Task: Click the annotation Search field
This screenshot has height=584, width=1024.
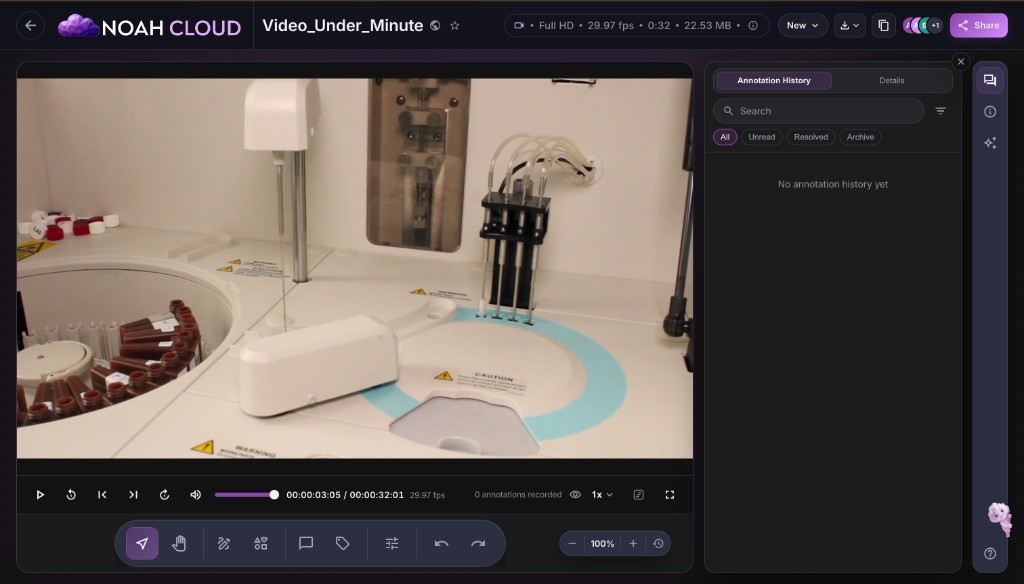Action: [x=818, y=111]
